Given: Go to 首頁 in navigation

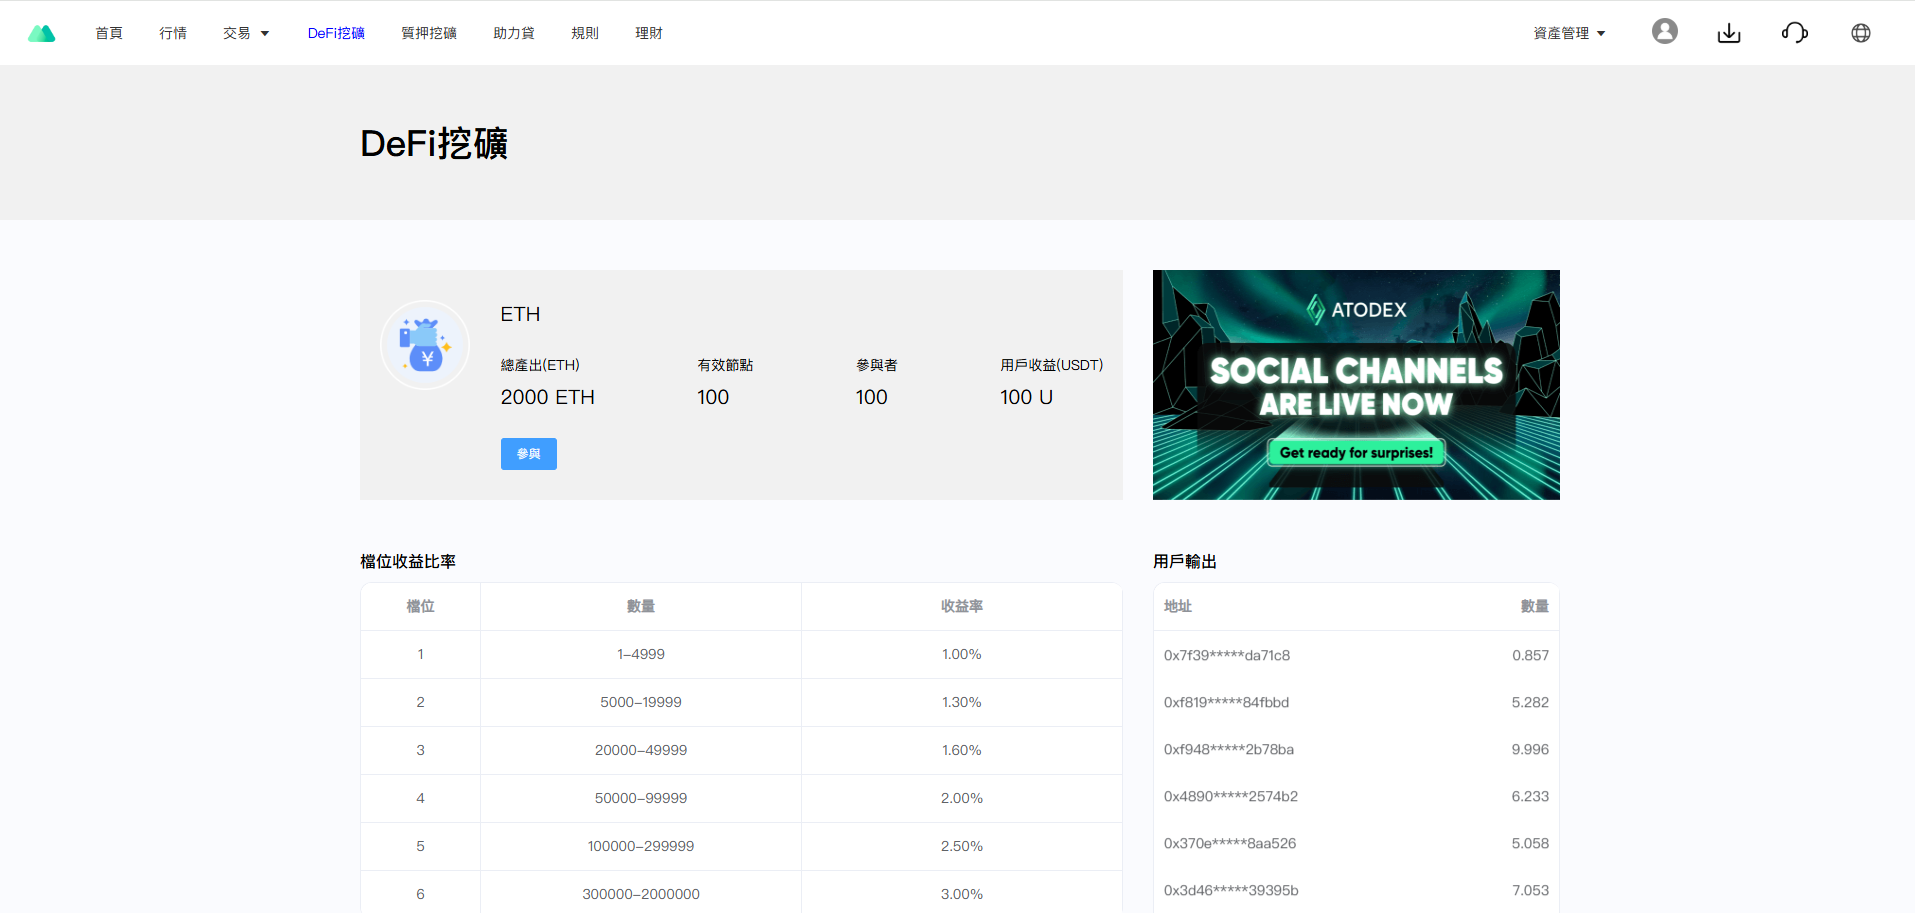Looking at the screenshot, I should 109,33.
